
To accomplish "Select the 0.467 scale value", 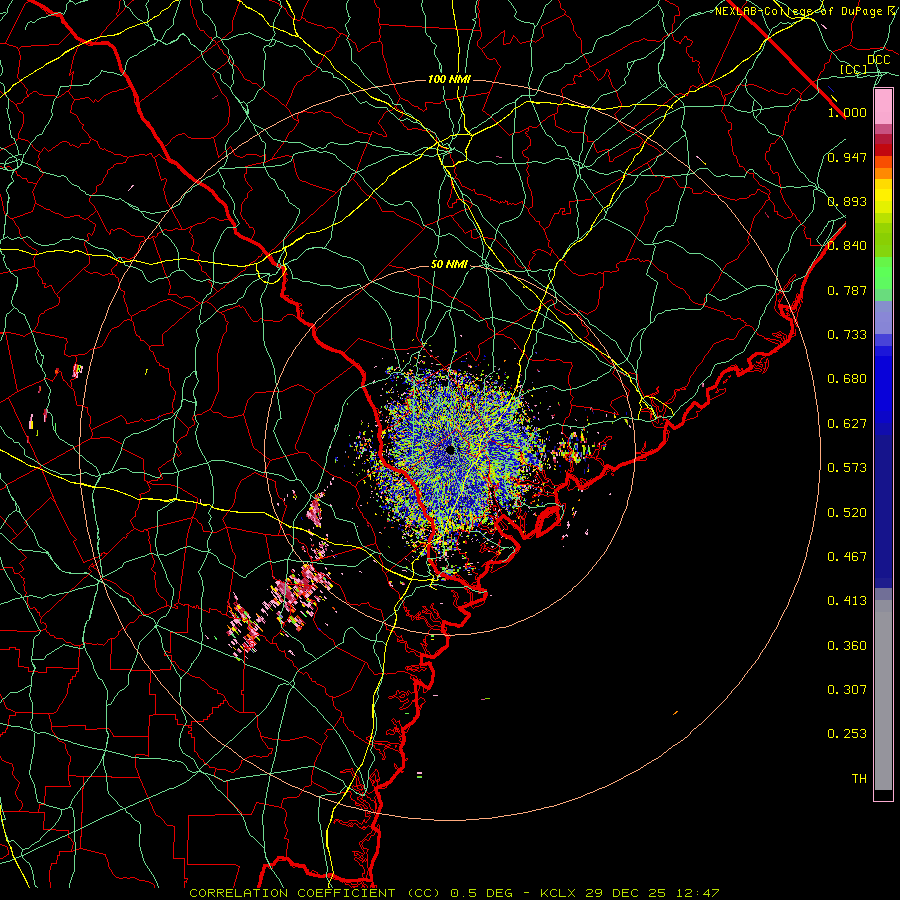I will [x=847, y=557].
